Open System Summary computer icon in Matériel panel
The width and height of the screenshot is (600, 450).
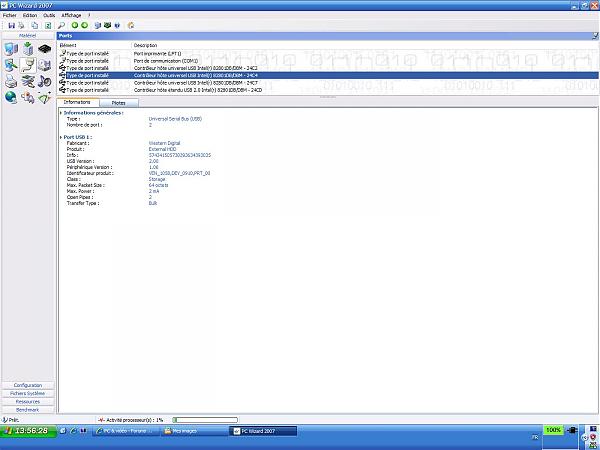click(x=11, y=49)
